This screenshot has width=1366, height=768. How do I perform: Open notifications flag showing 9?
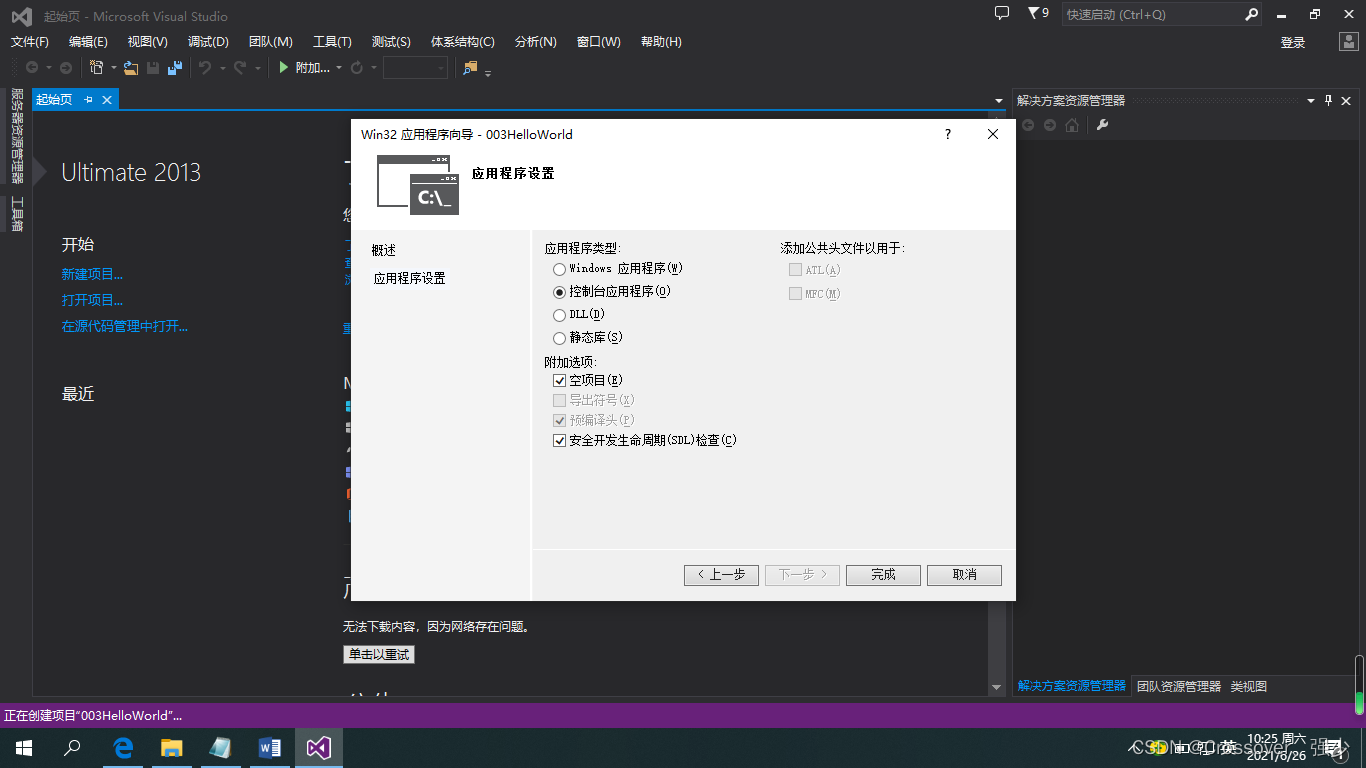click(x=1038, y=14)
